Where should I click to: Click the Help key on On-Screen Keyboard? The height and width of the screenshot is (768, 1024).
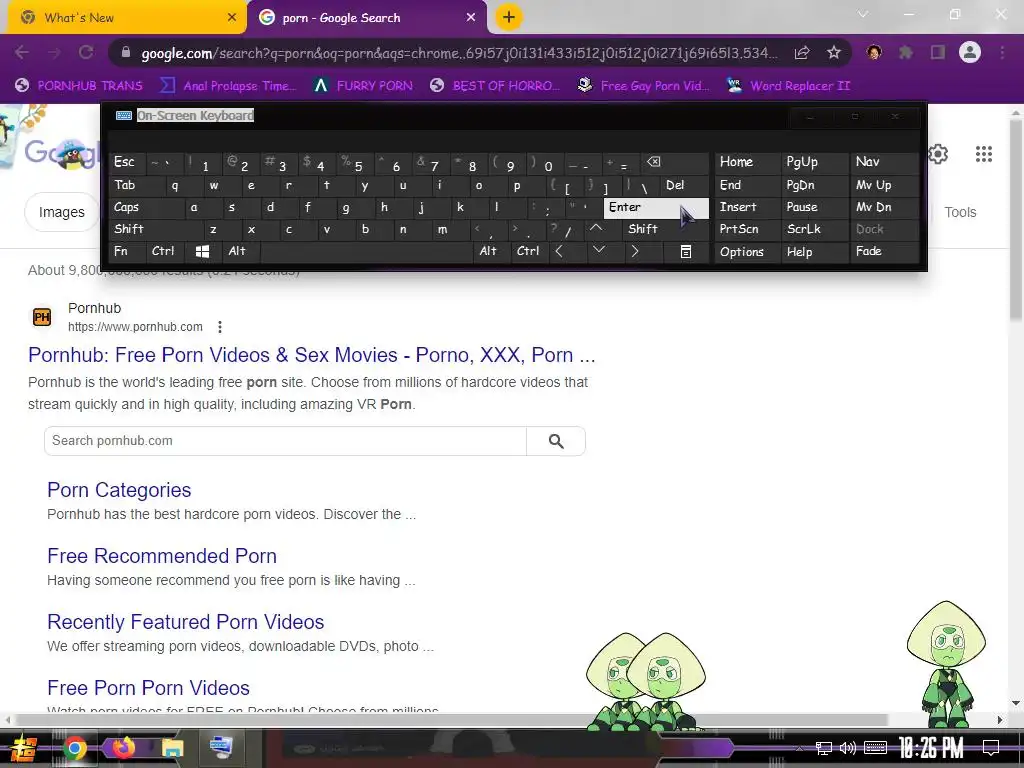click(x=814, y=251)
